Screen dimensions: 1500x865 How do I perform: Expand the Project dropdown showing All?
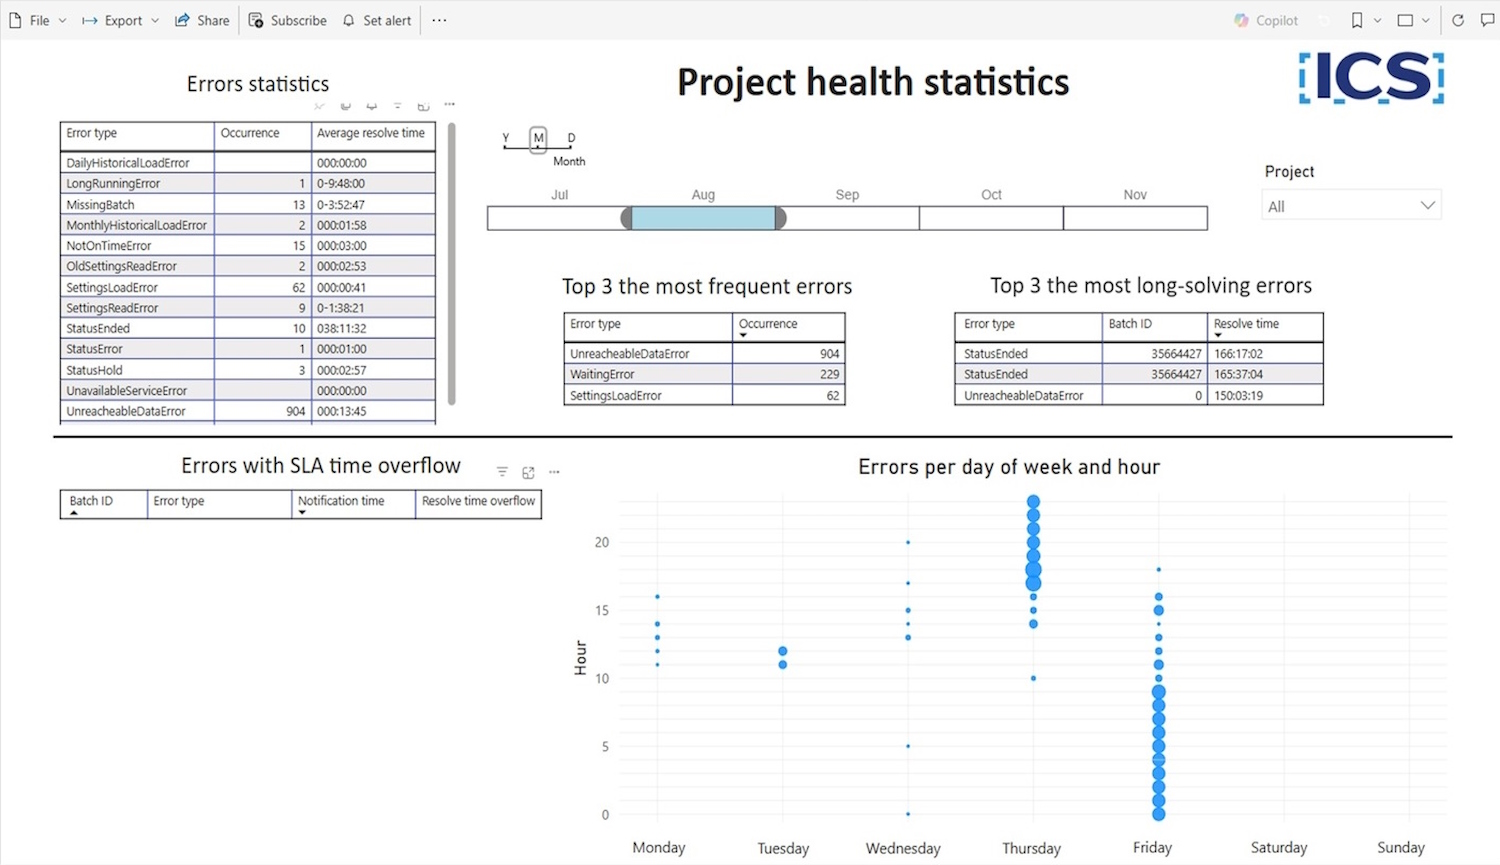[x=1350, y=206]
